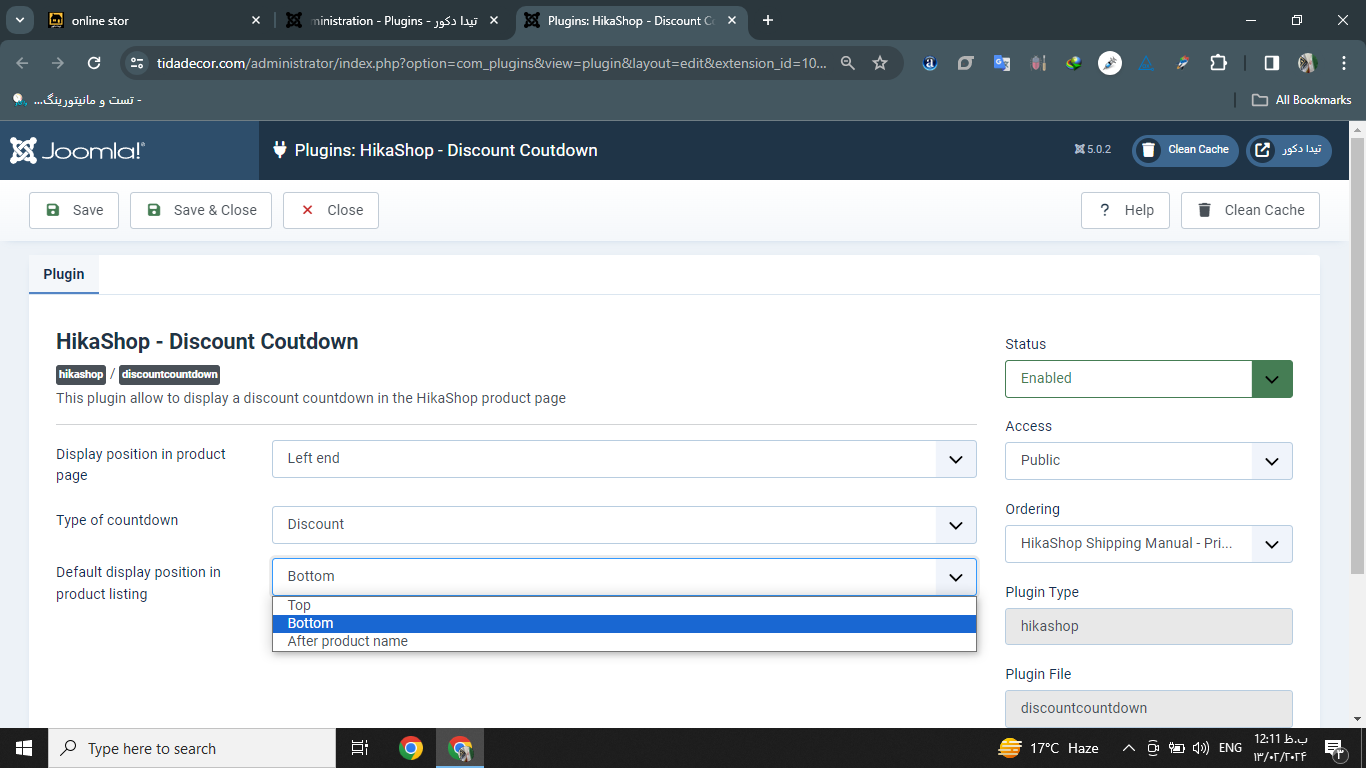Open a new browser tab

pos(768,20)
